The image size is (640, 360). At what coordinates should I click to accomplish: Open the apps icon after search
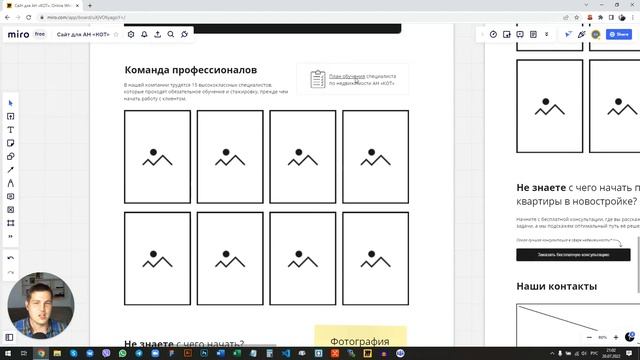coord(184,35)
